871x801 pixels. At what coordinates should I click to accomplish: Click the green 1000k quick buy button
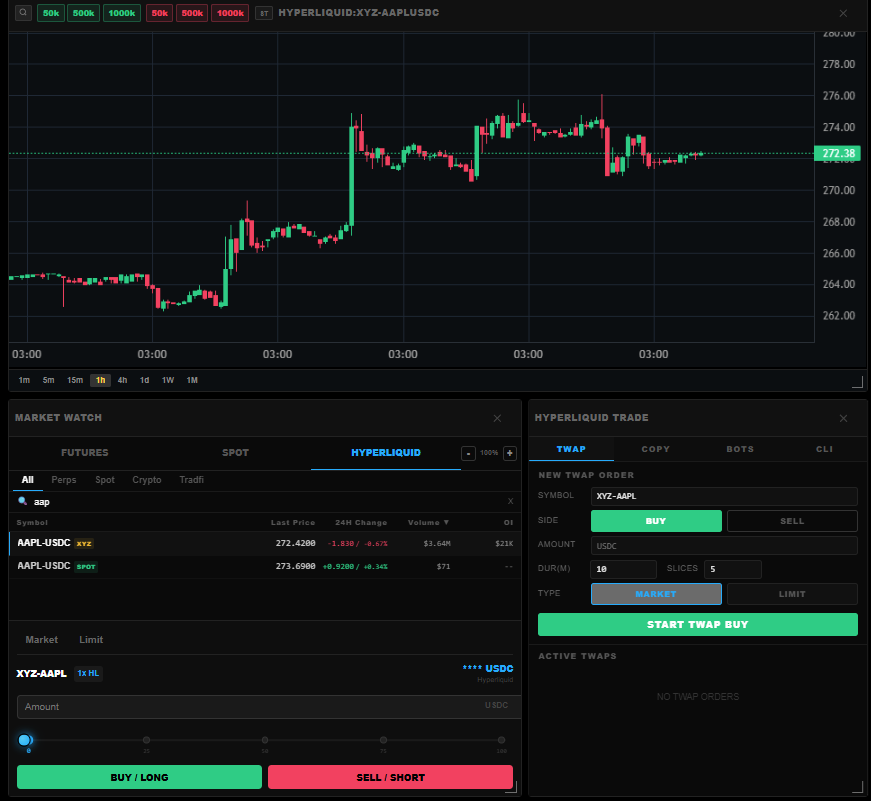coord(122,13)
